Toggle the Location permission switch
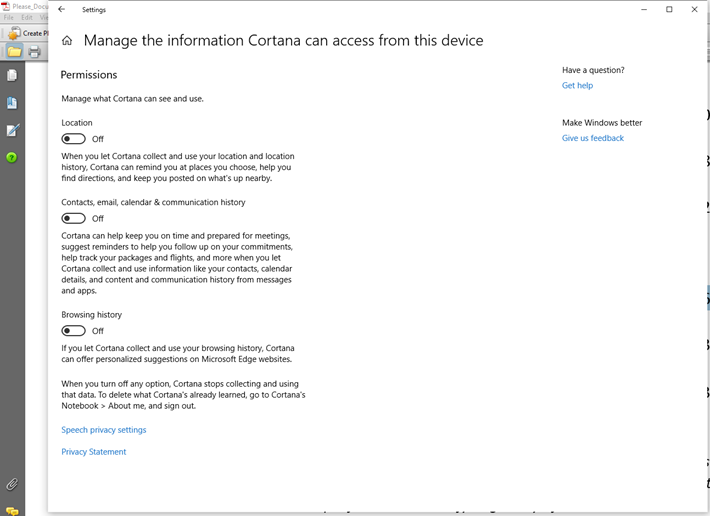This screenshot has width=710, height=516. pos(73,139)
